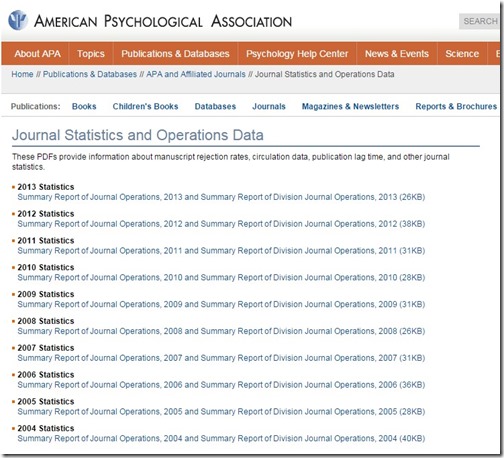Open 2006 Summary Report of Journal Operations
This screenshot has height=458, width=504.
coord(221,385)
